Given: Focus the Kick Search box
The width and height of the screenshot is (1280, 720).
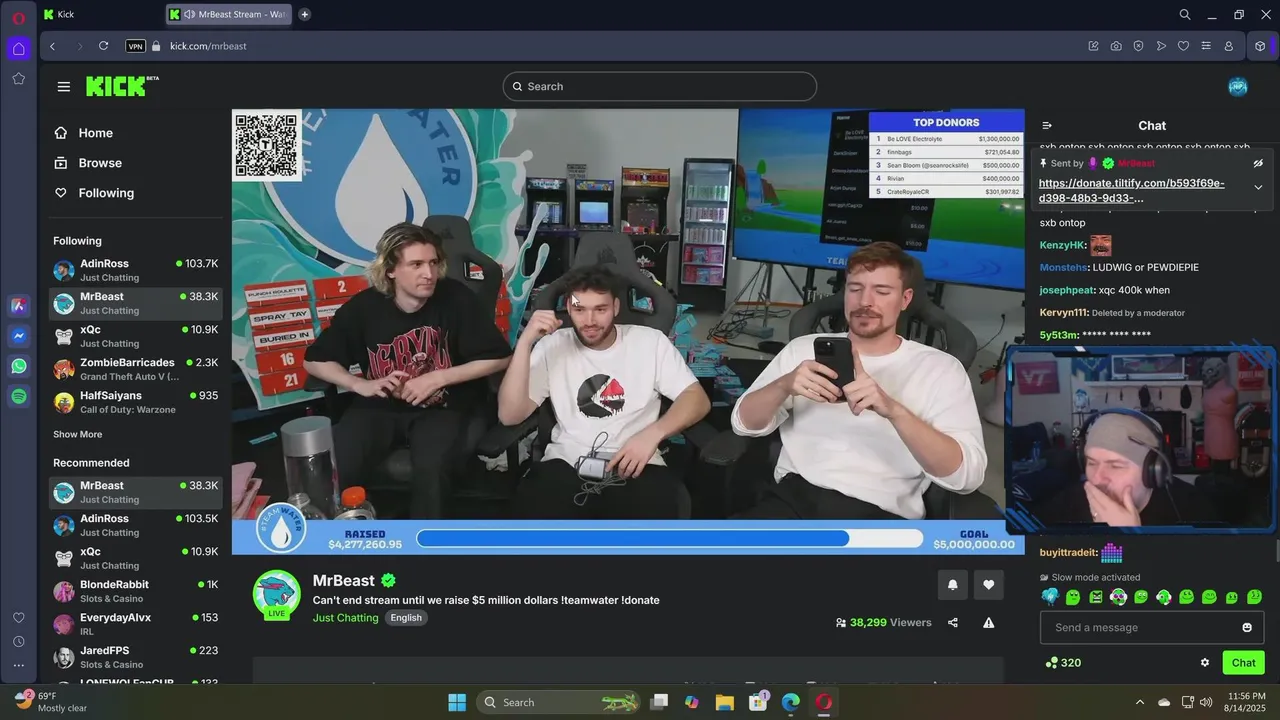Looking at the screenshot, I should tap(660, 86).
